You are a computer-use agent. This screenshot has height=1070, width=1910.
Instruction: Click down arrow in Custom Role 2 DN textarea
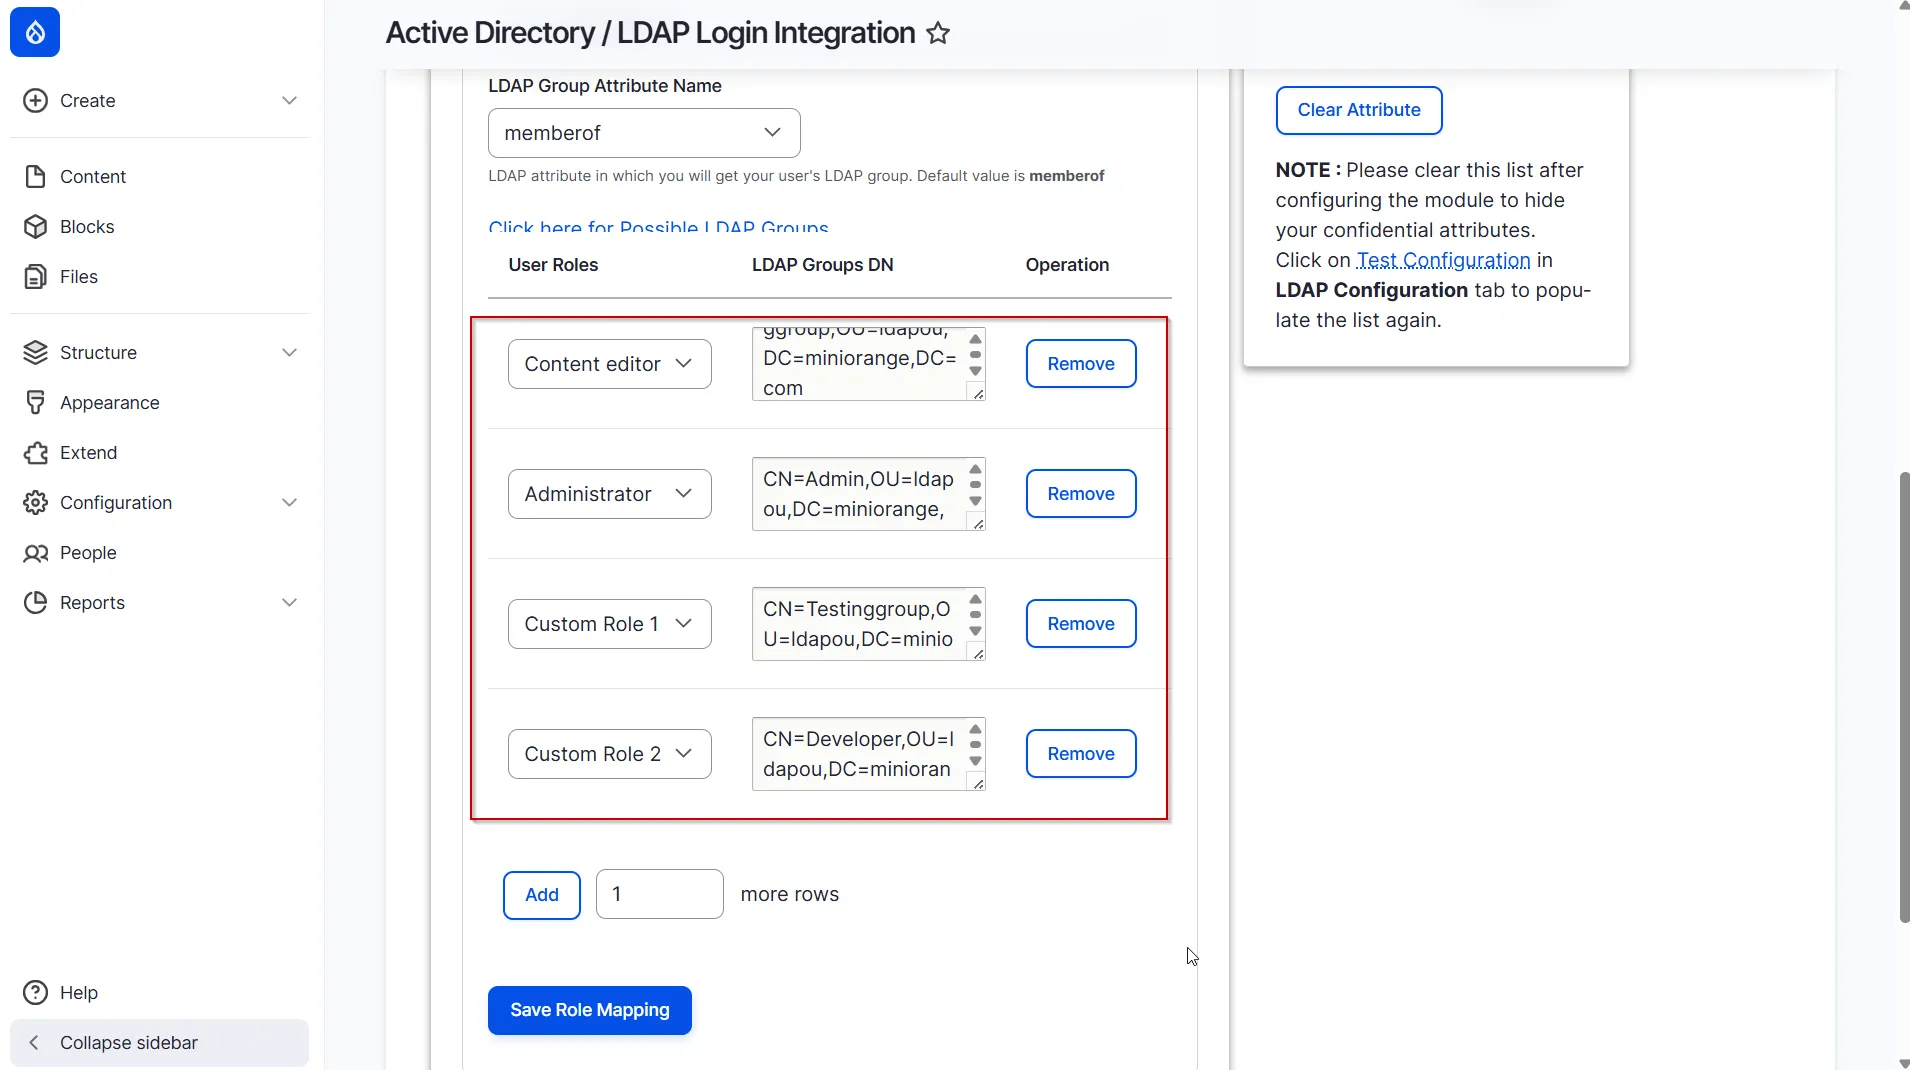click(975, 762)
